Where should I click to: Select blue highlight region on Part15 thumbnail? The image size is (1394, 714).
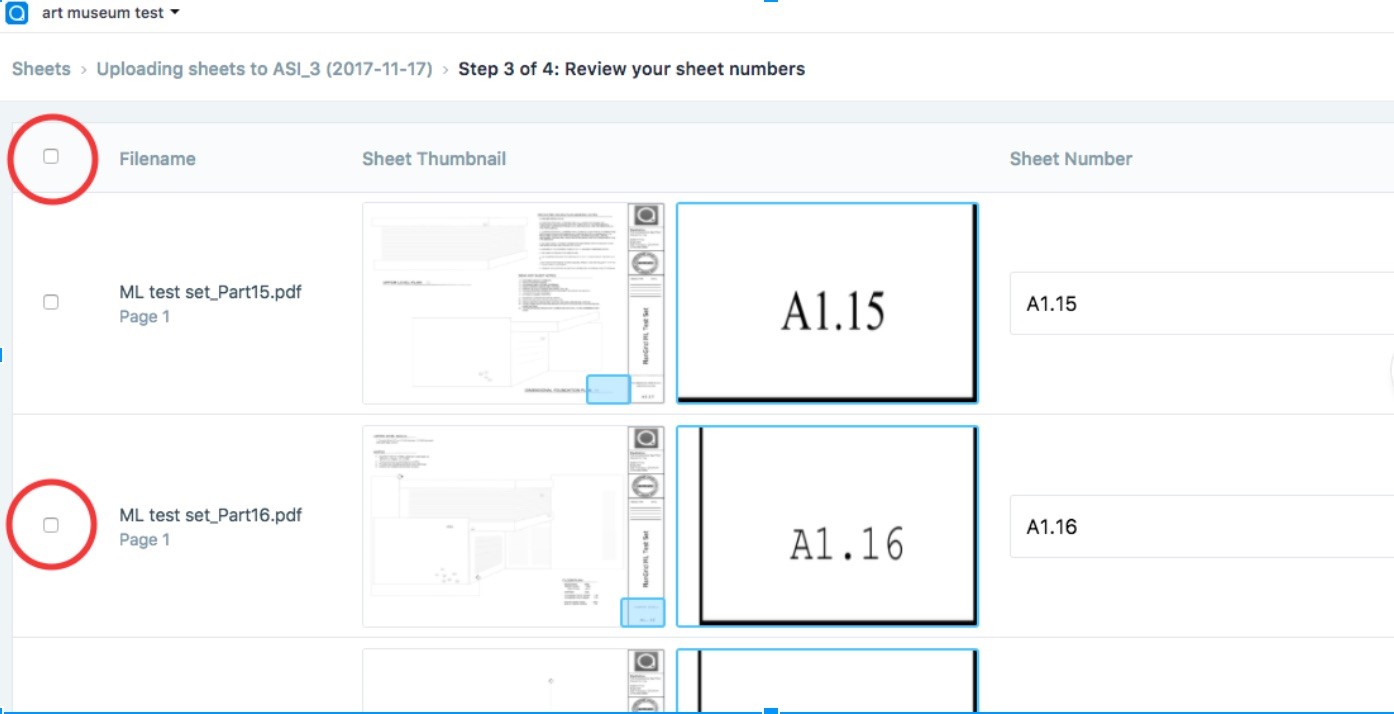608,389
